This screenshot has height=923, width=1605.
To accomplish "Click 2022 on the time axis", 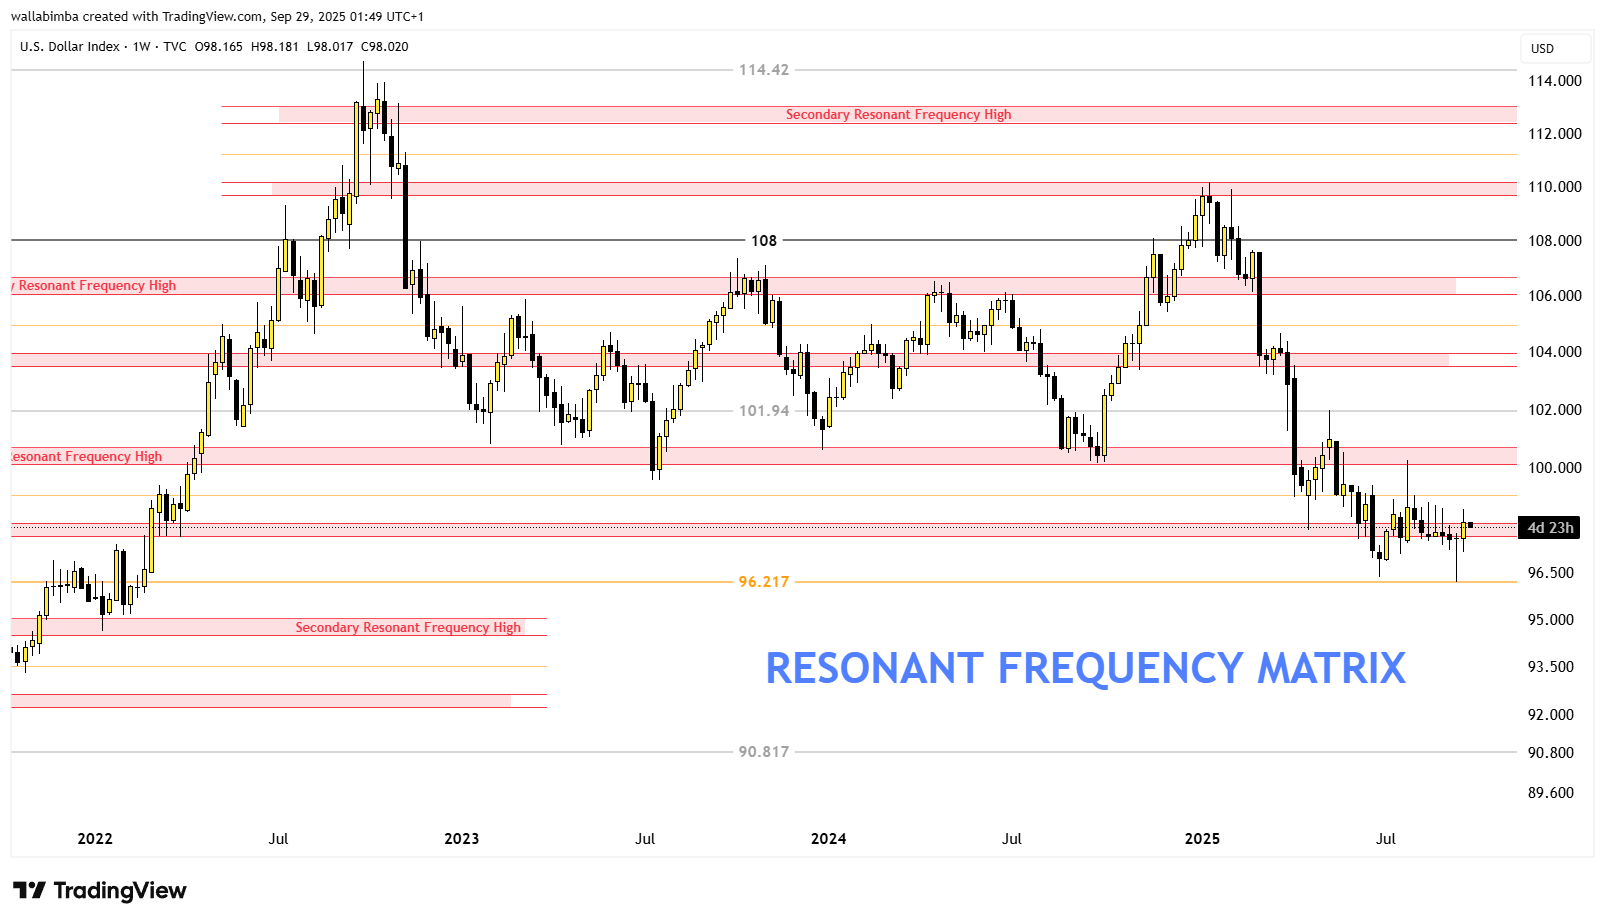I will (x=95, y=839).
